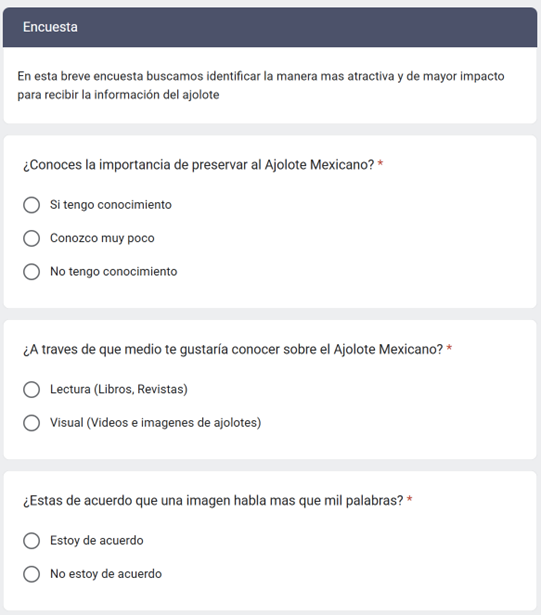Choose the 'No estoy de acuerdo' radio circle
This screenshot has width=541, height=615.
tap(31, 574)
